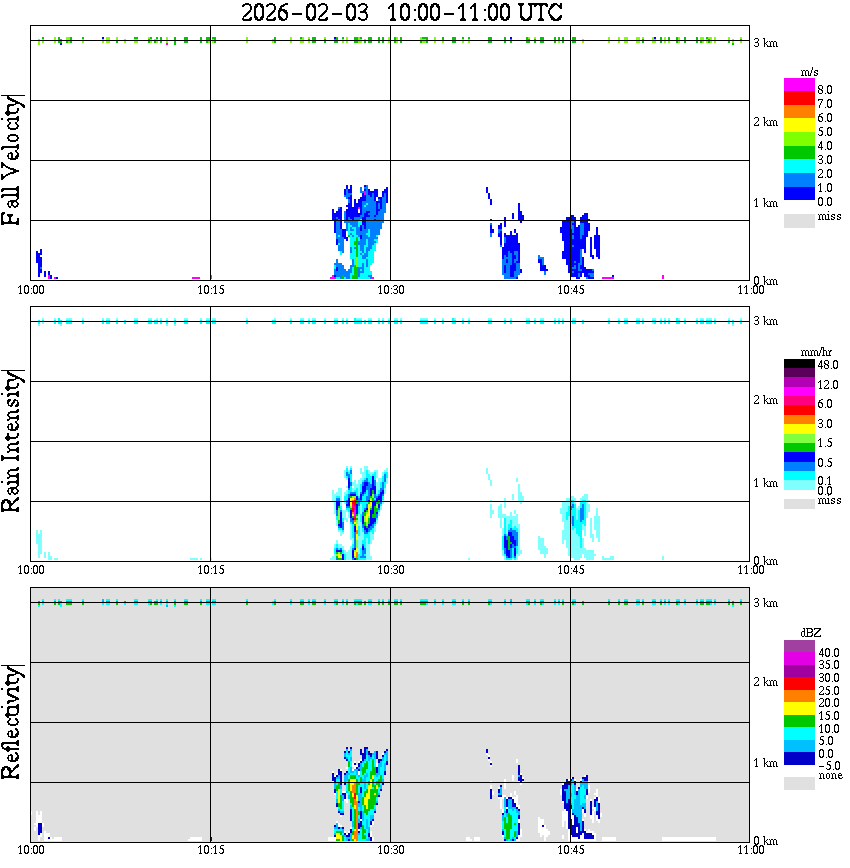Click the '3 km' label of Fall Velocity panel
Image resolution: width=850 pixels, height=868 pixels.
(x=765, y=43)
